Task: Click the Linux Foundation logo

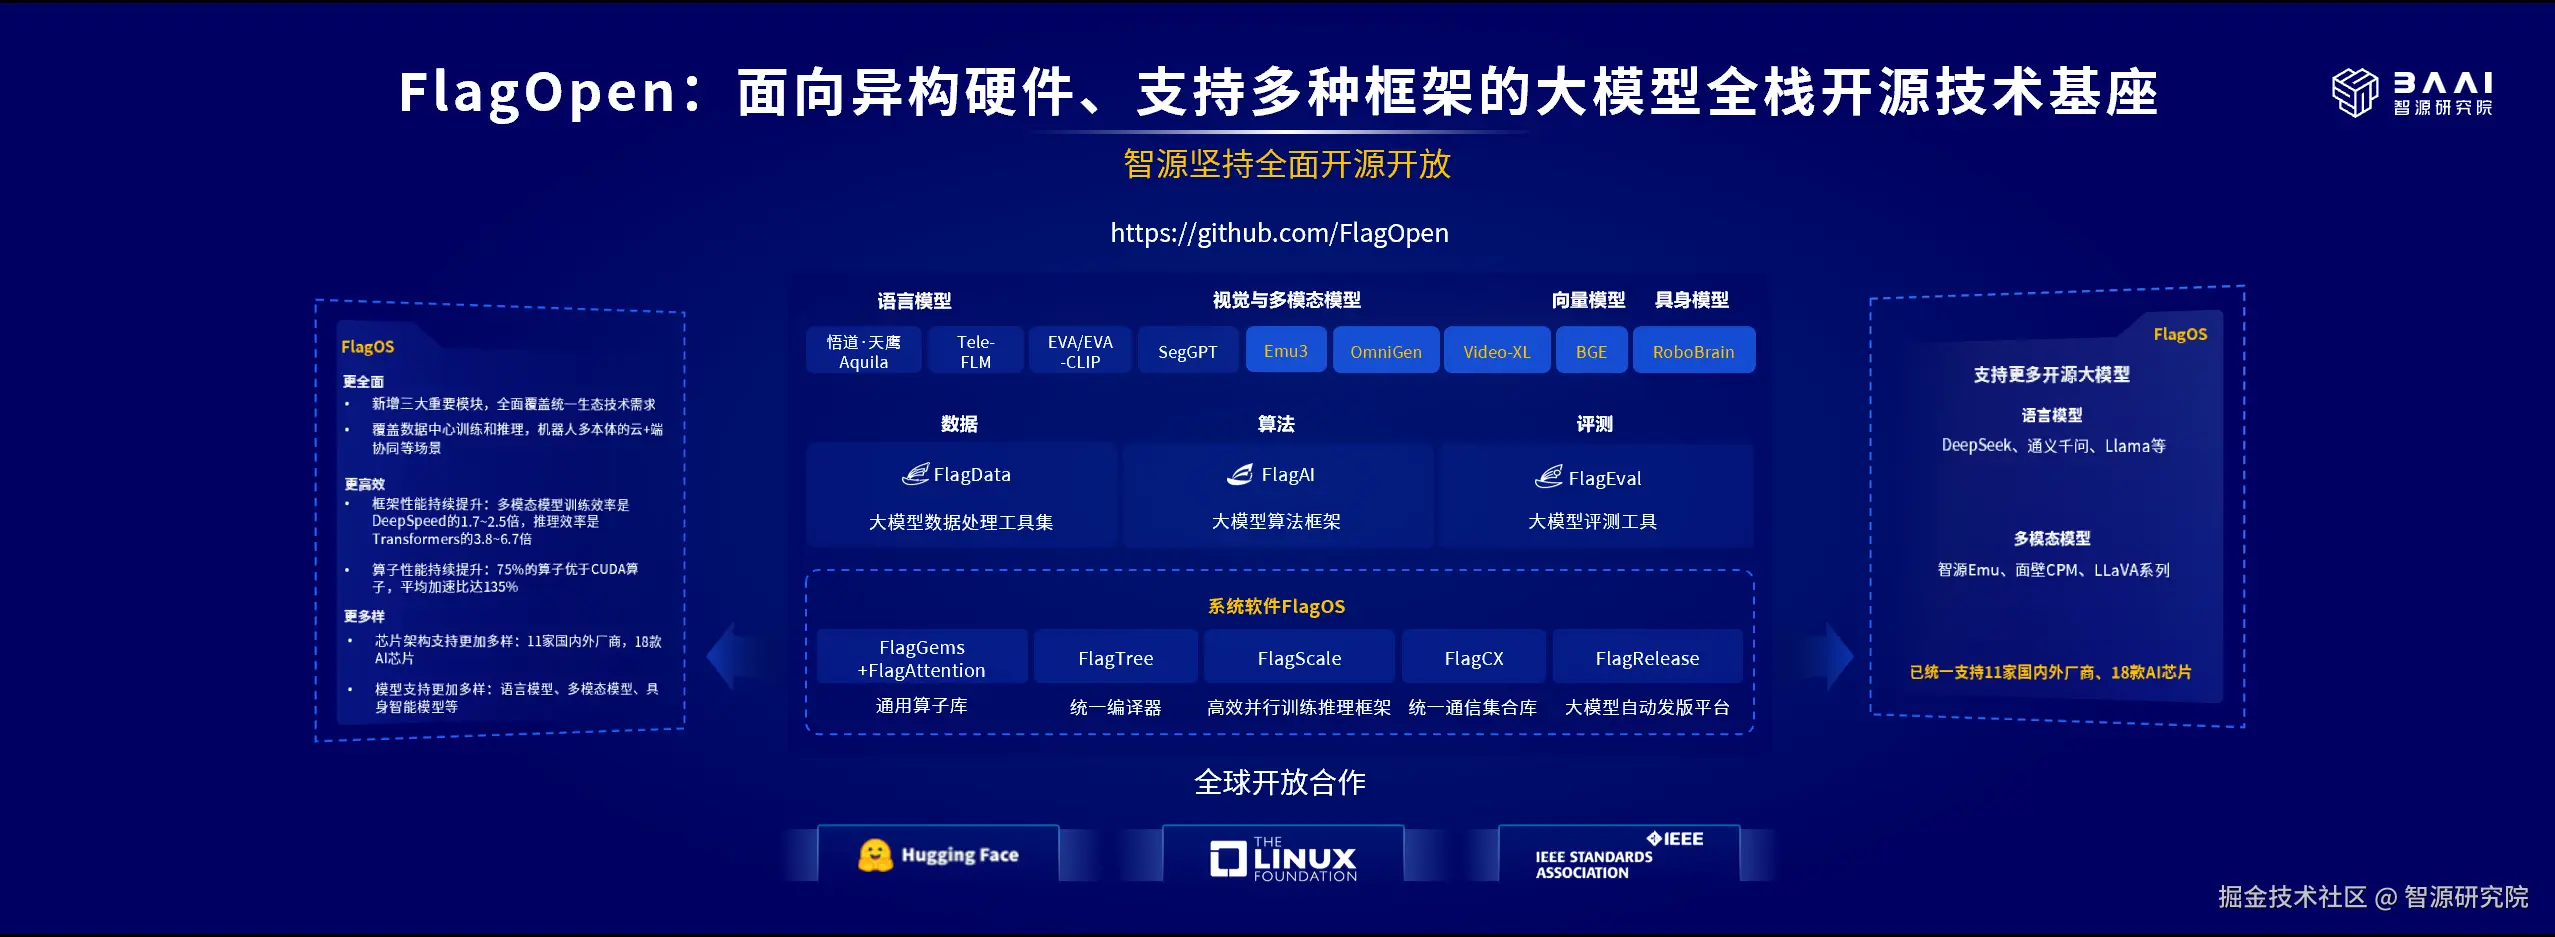Action: pos(1283,859)
